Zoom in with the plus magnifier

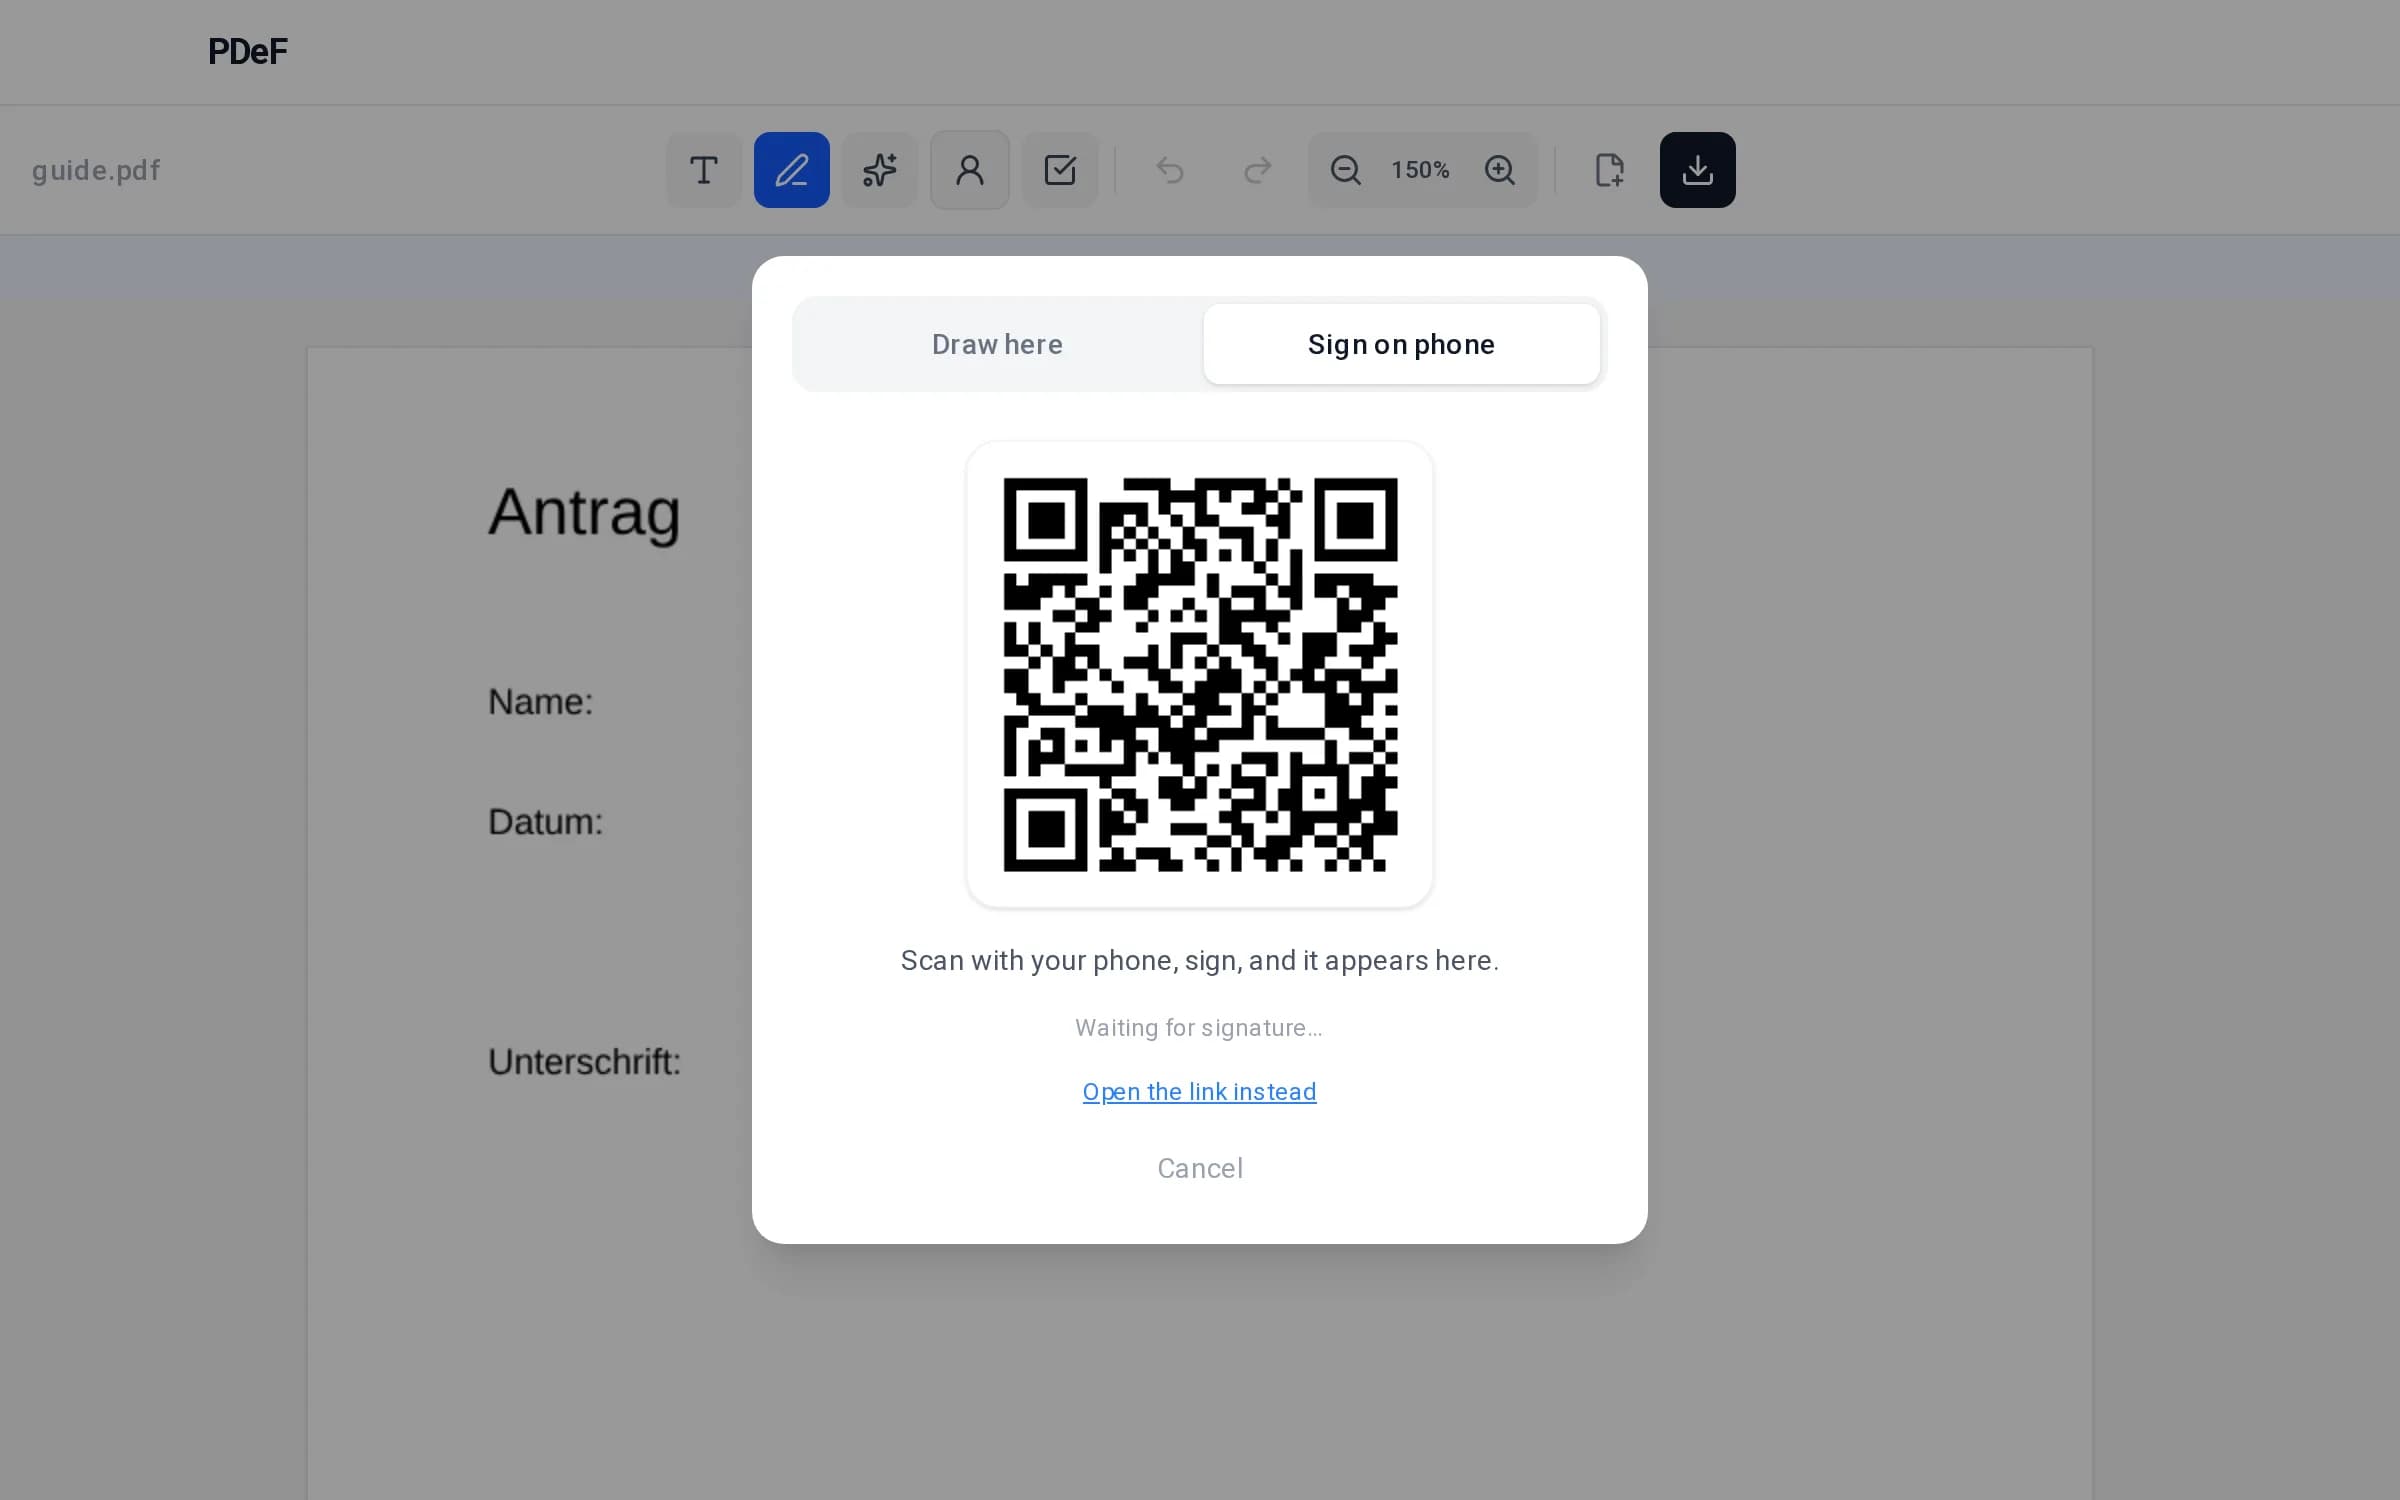point(1499,170)
